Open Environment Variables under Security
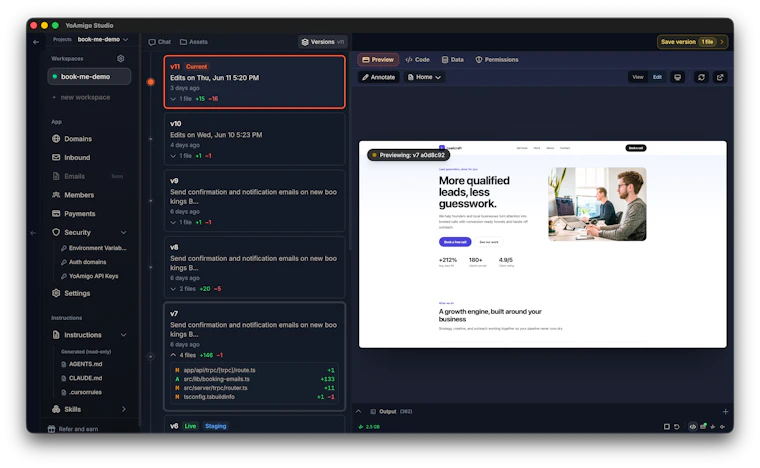 click(x=94, y=248)
